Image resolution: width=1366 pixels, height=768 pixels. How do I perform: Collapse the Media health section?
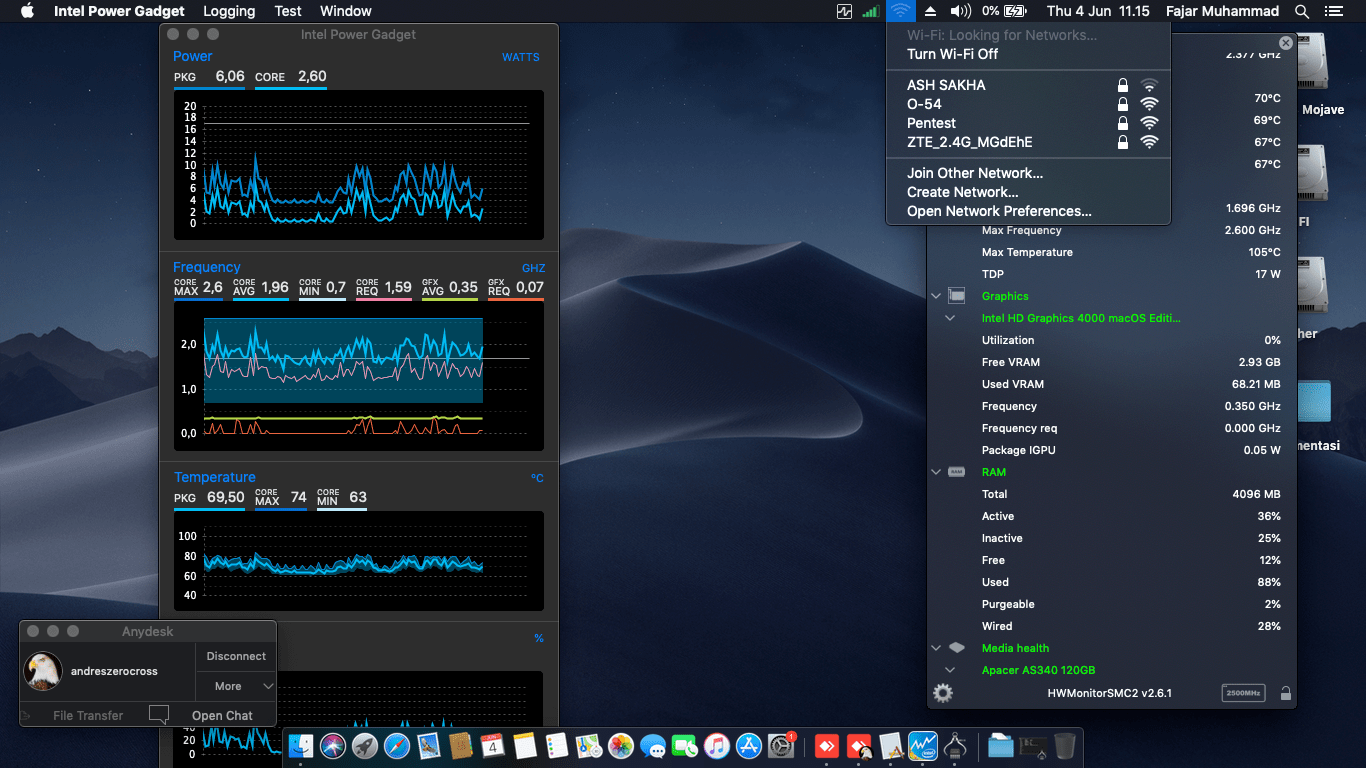(936, 648)
